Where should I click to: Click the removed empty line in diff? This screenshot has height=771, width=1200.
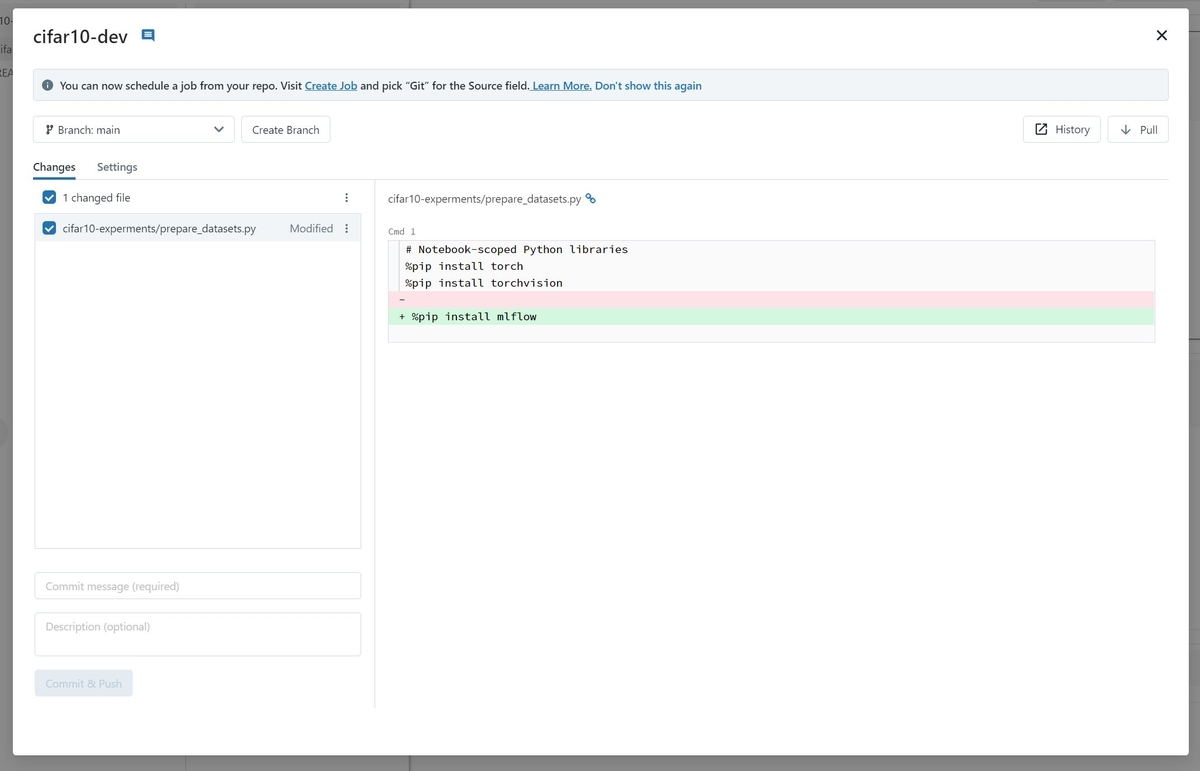tap(771, 300)
